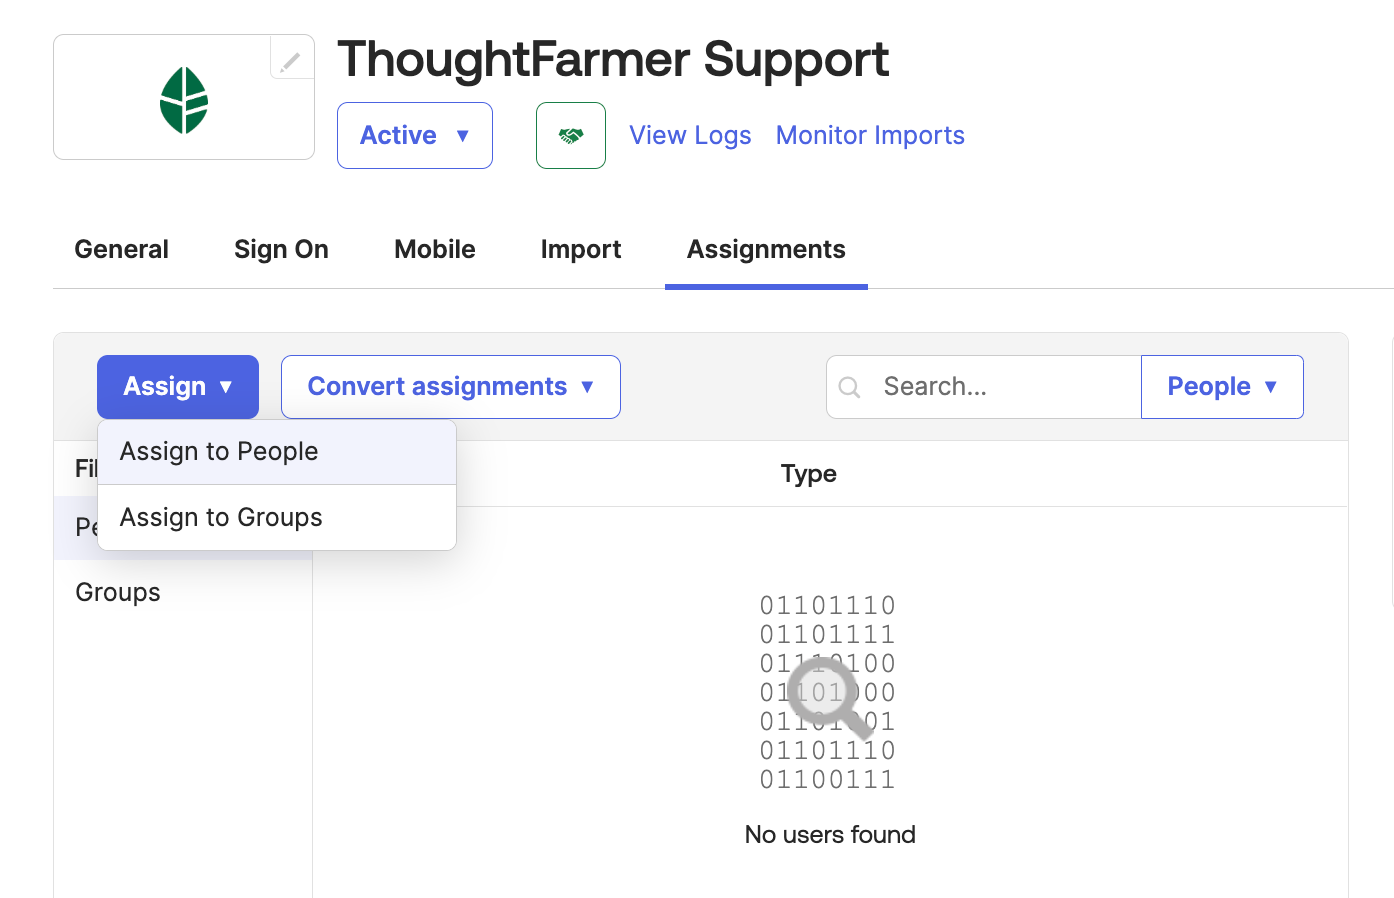The image size is (1394, 898).
Task: Open the Active status dropdown
Action: click(x=415, y=135)
